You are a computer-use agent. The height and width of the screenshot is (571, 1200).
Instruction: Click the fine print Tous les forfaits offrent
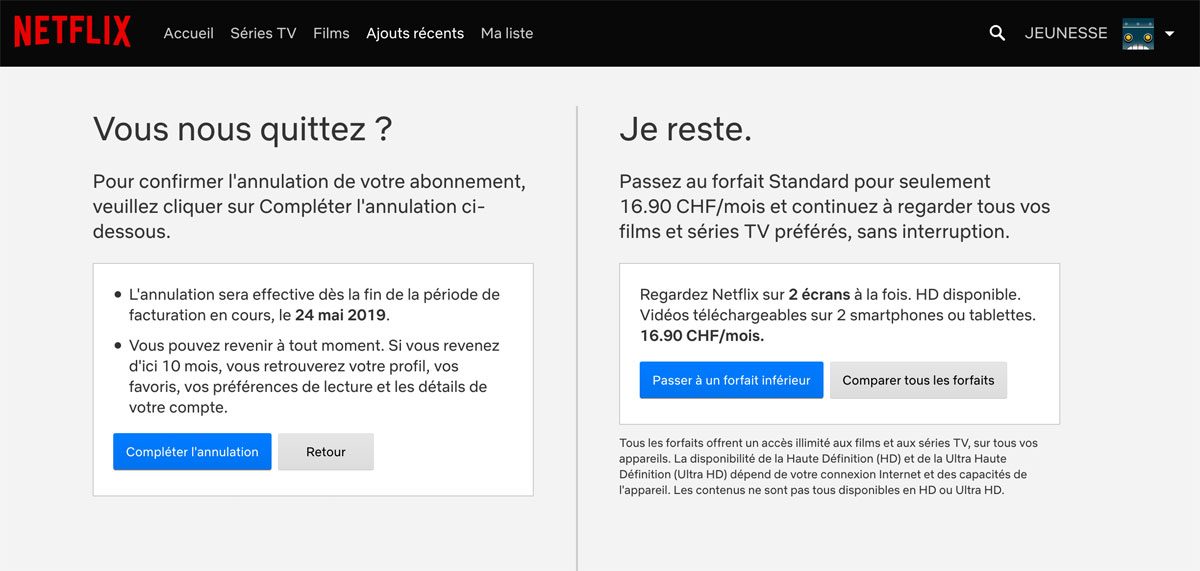pyautogui.click(x=828, y=467)
